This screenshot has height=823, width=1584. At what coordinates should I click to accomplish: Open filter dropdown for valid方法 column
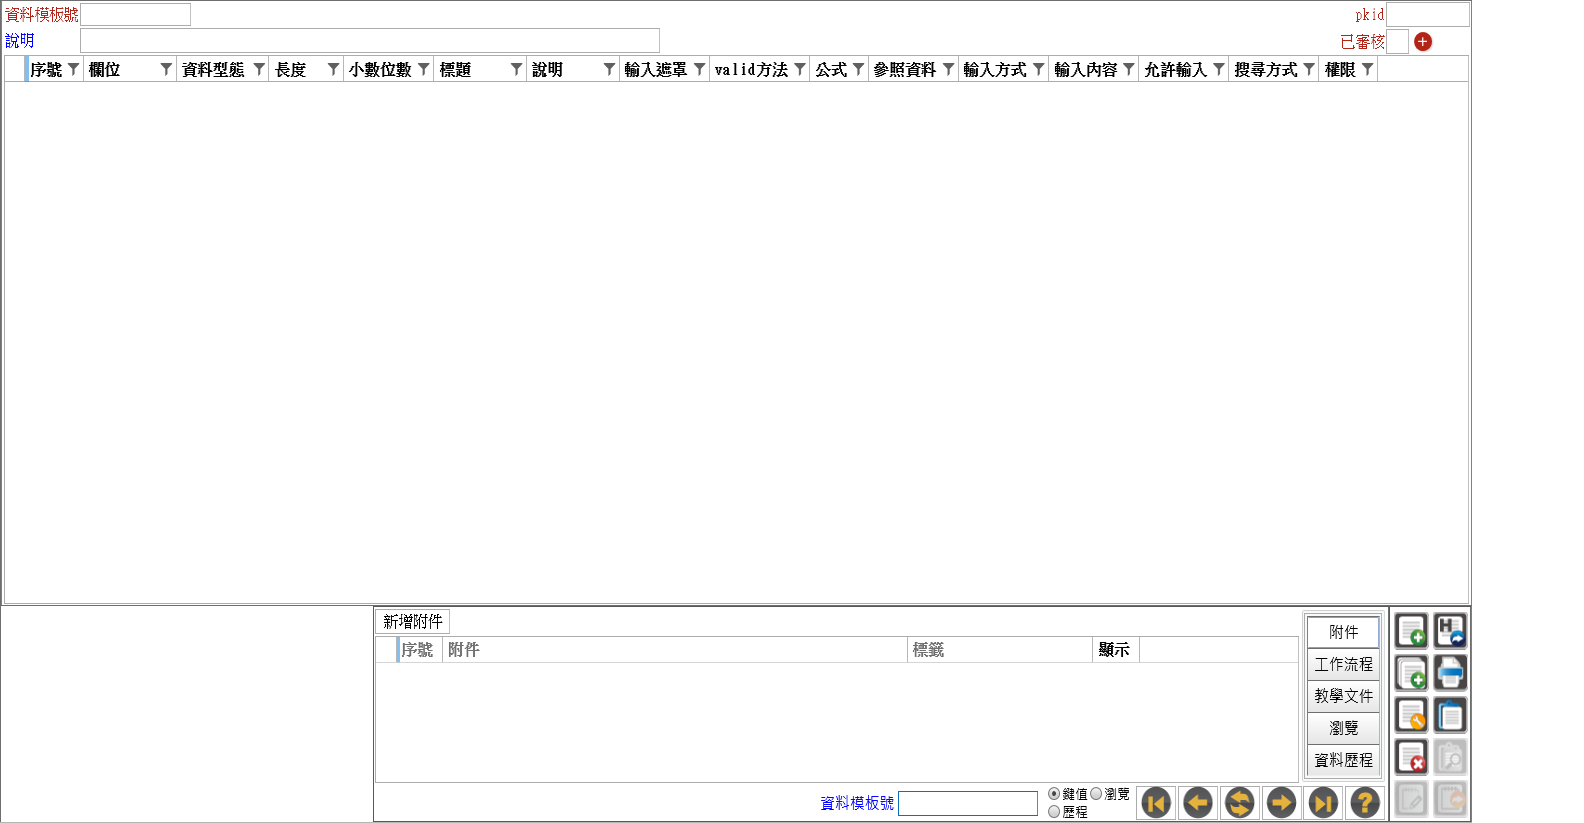[799, 69]
